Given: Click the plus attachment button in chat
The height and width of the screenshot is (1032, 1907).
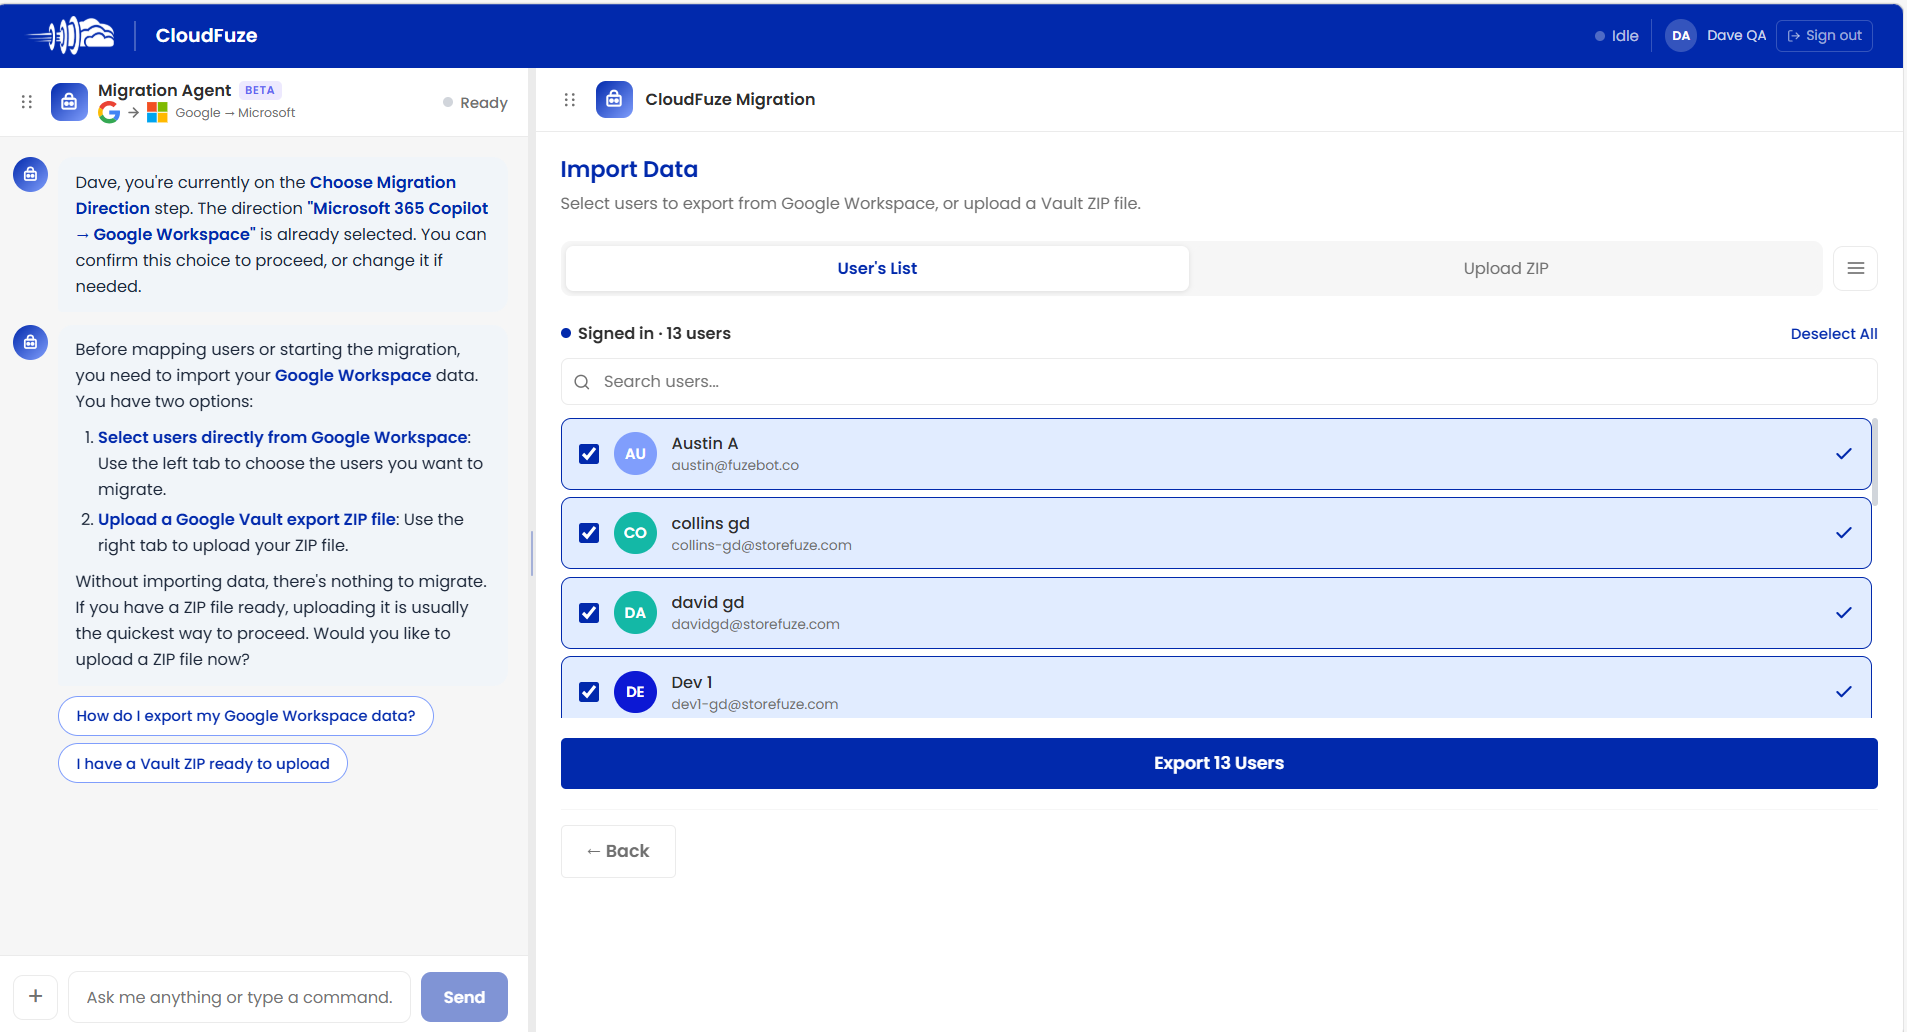Looking at the screenshot, I should click(x=35, y=996).
